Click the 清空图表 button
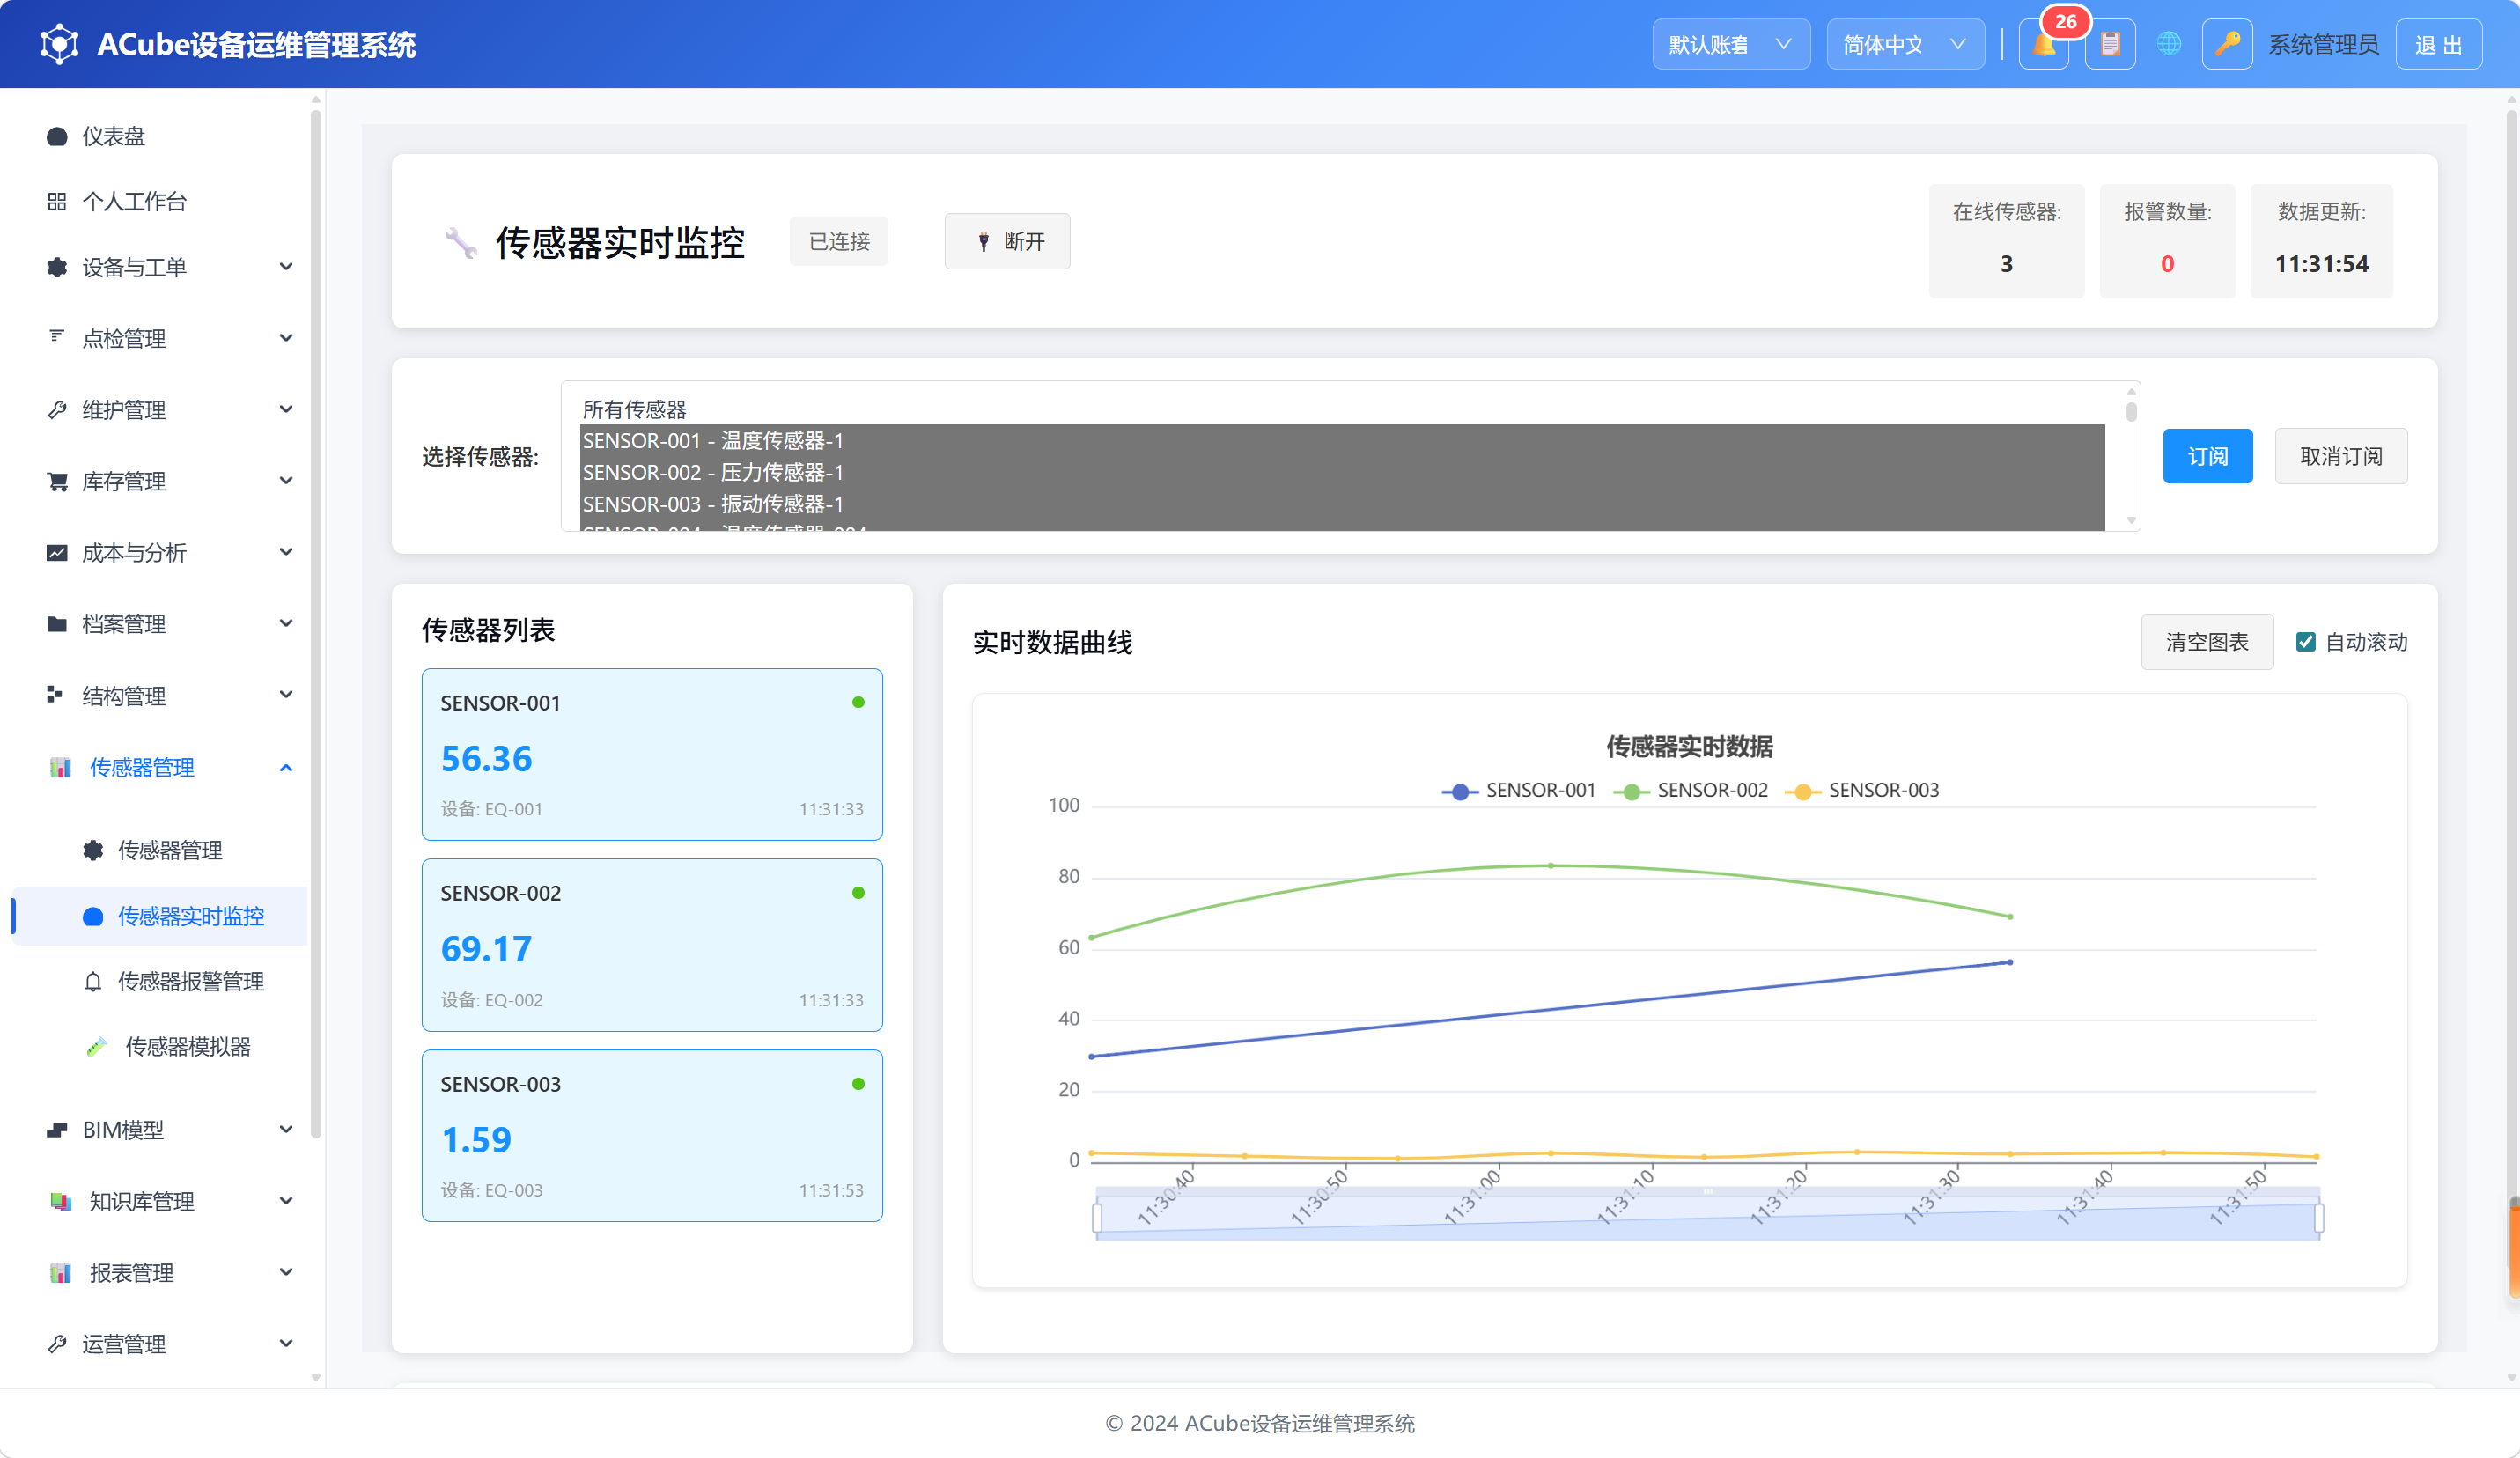The width and height of the screenshot is (2520, 1458). point(2206,642)
